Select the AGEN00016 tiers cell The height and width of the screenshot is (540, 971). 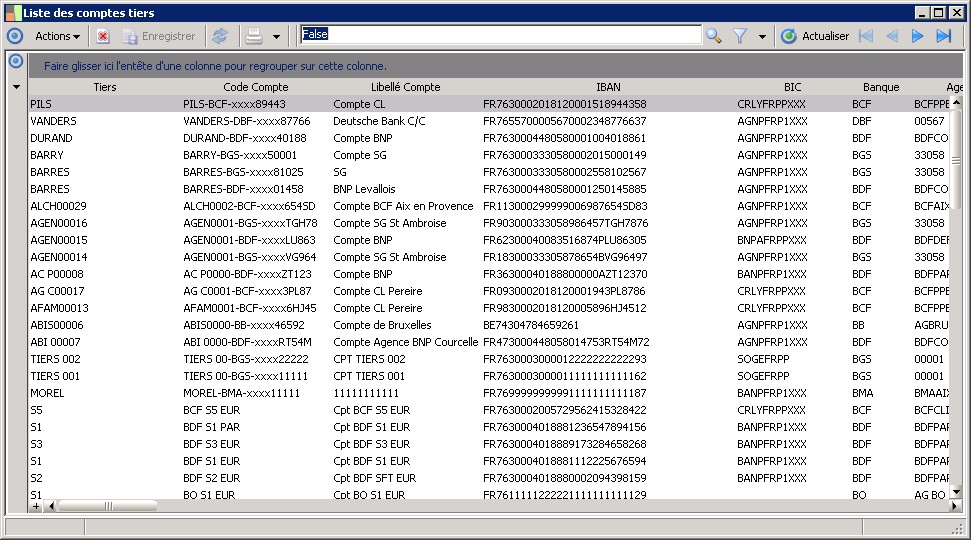[59, 224]
